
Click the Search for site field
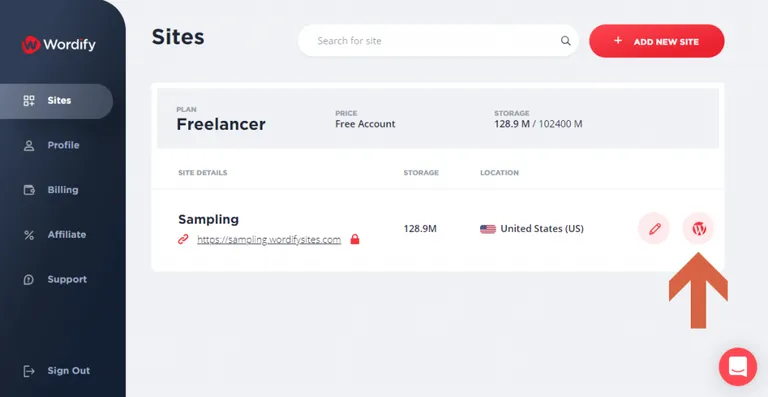(438, 41)
